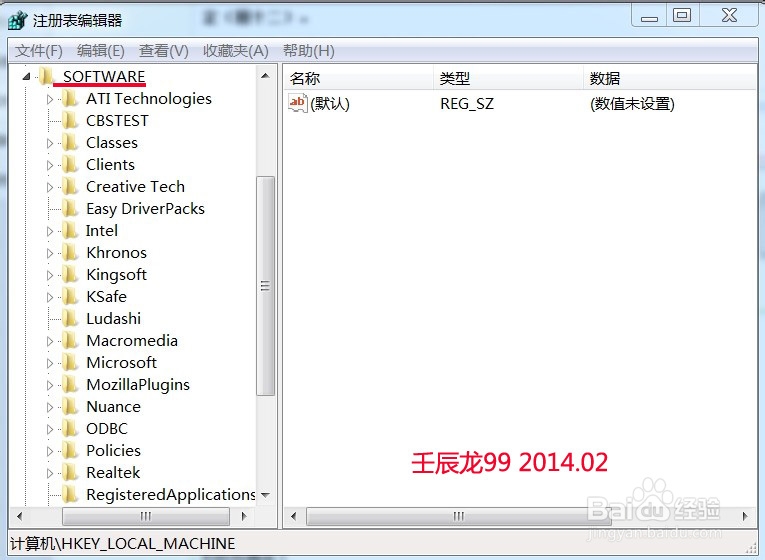Screen dimensions: 765x560
Task: Select the Easy DriverPacks key label
Action: [145, 209]
